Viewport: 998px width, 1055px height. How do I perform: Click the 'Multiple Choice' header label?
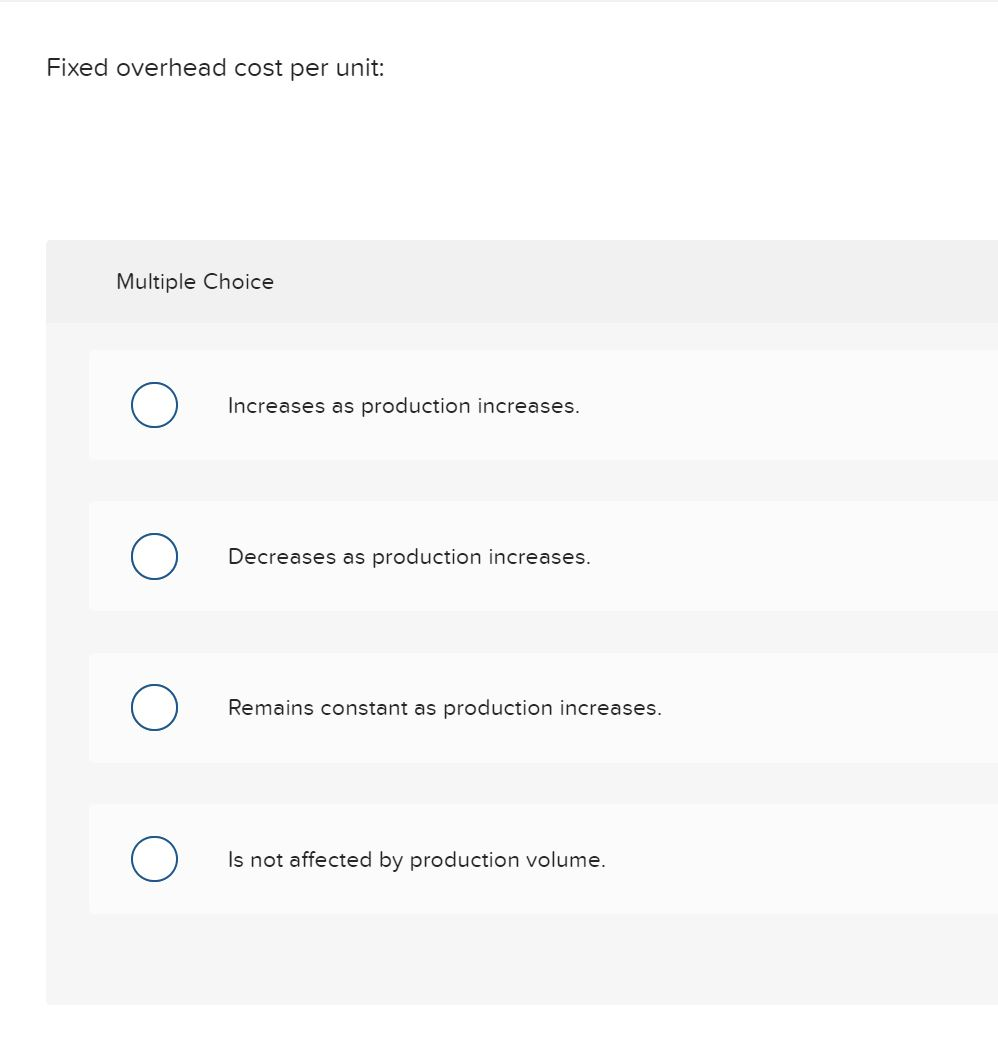[x=194, y=281]
